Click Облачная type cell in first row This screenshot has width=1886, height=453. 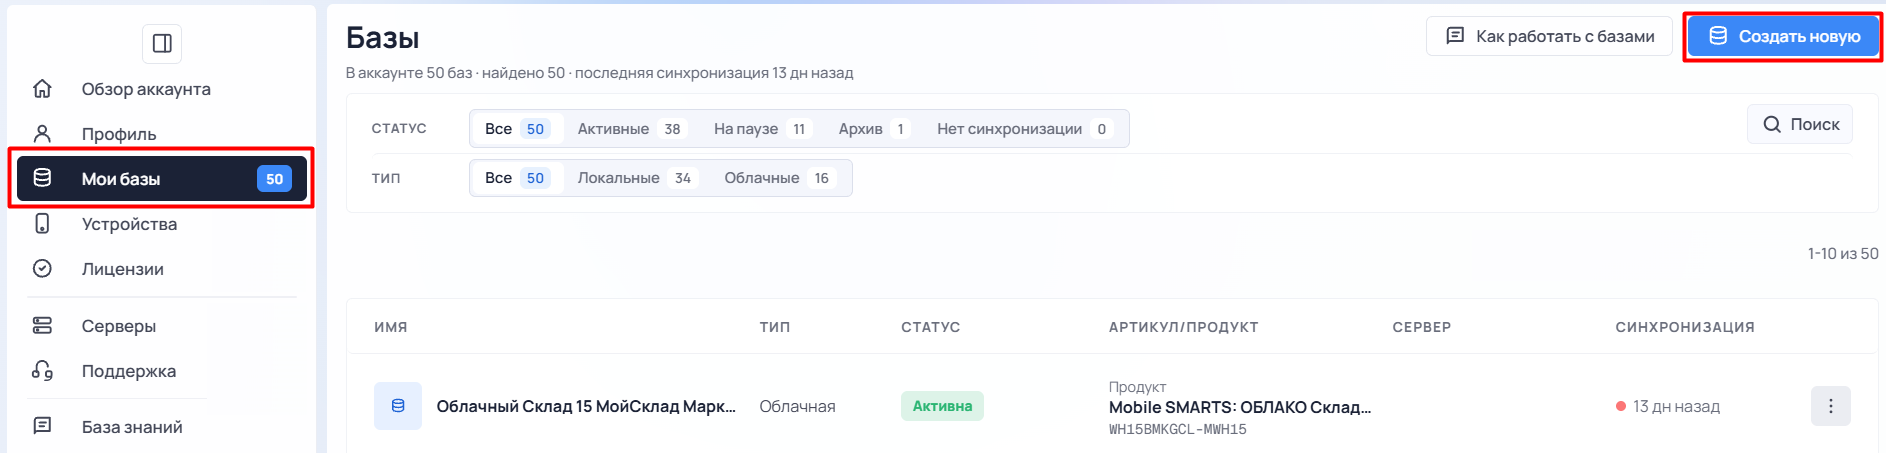pyautogui.click(x=797, y=406)
